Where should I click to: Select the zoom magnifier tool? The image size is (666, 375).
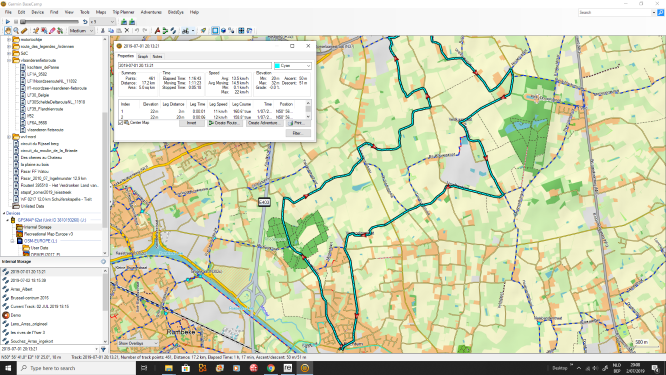point(16,31)
